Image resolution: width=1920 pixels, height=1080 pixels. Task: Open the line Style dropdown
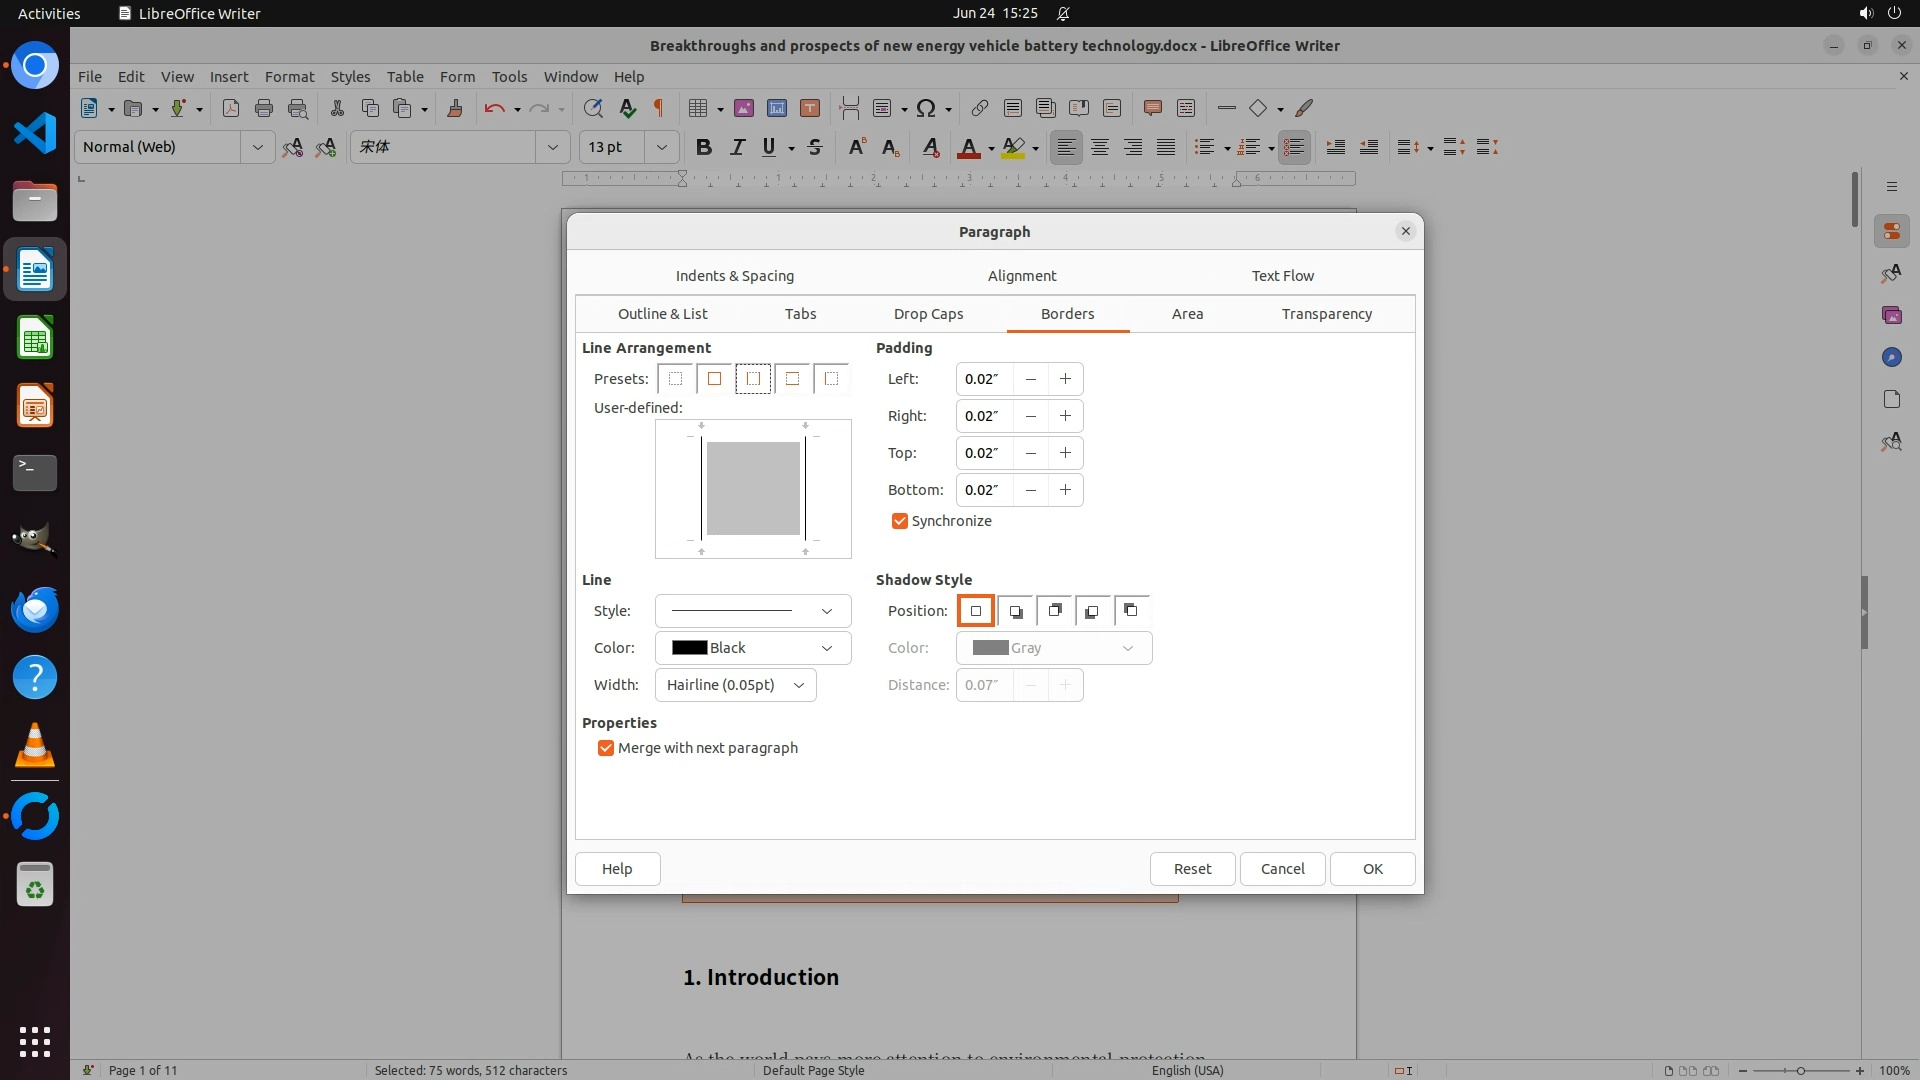(752, 611)
